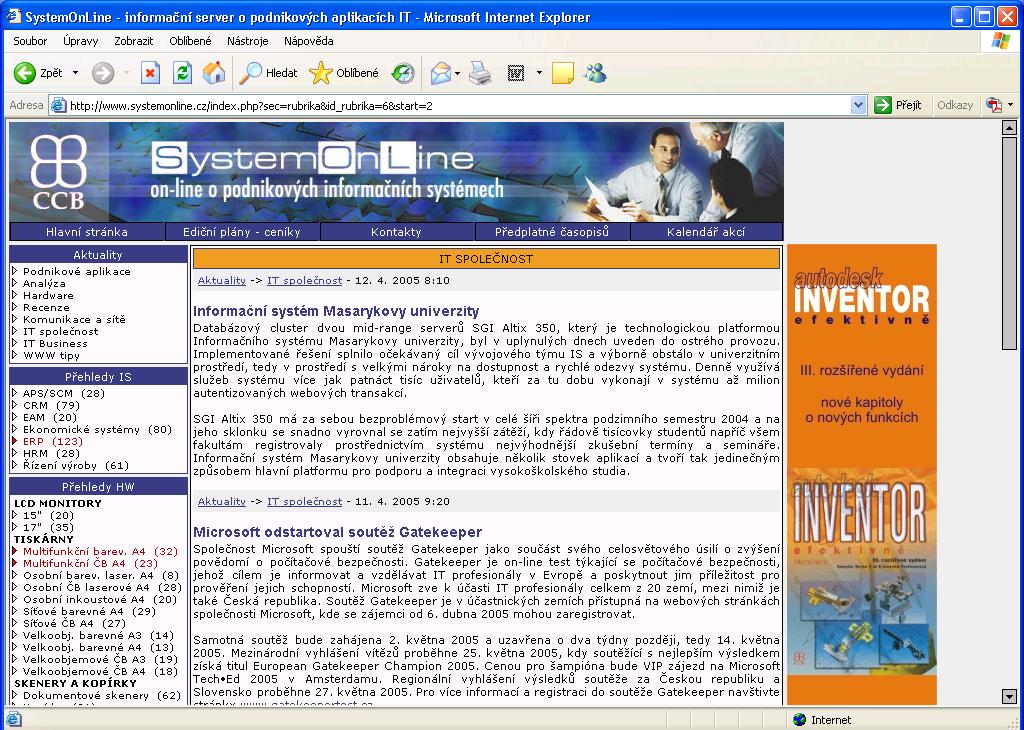Print the page with the printer icon
The width and height of the screenshot is (1024, 730).
[481, 73]
